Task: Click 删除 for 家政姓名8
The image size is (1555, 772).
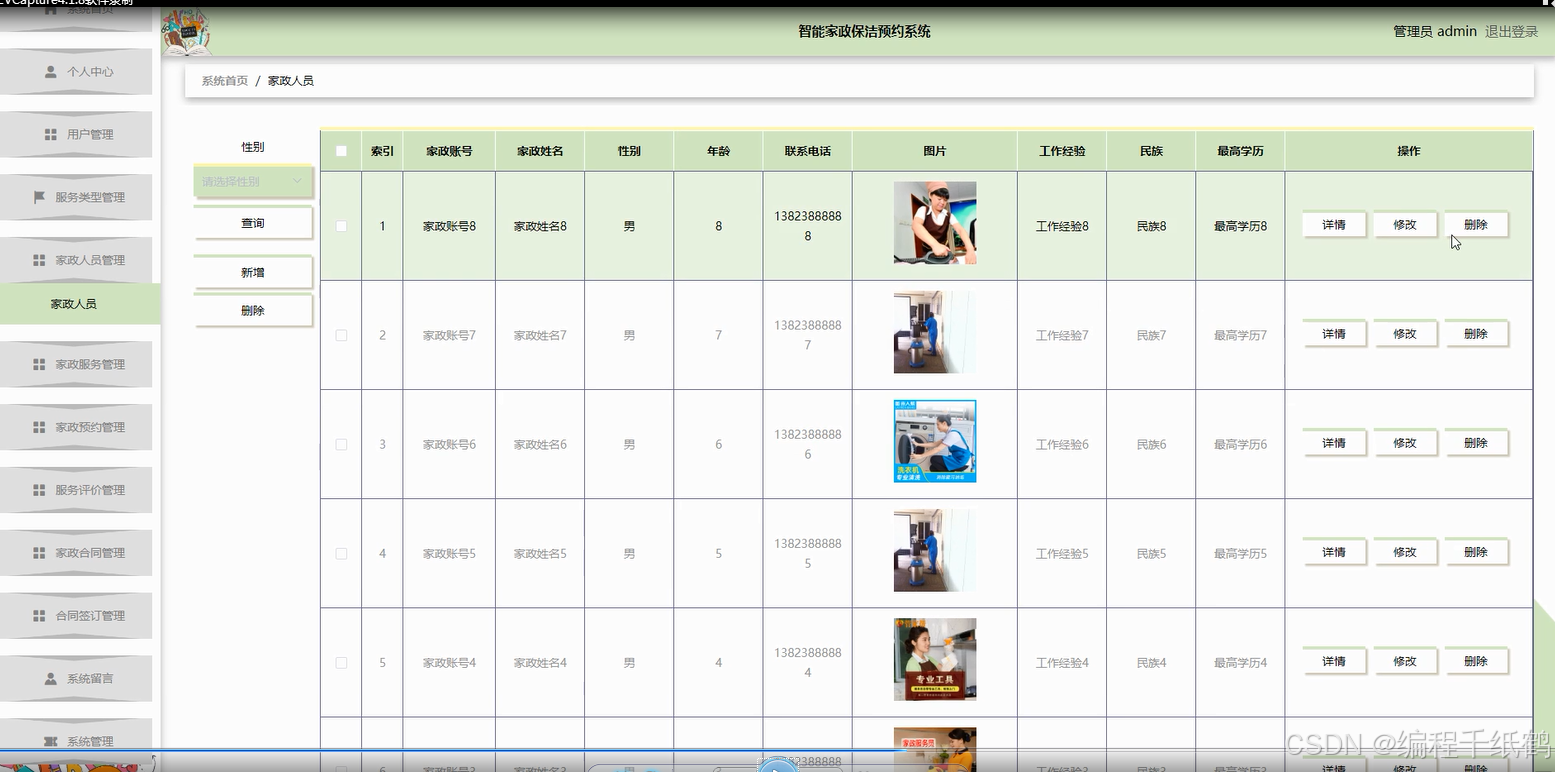Action: point(1476,225)
